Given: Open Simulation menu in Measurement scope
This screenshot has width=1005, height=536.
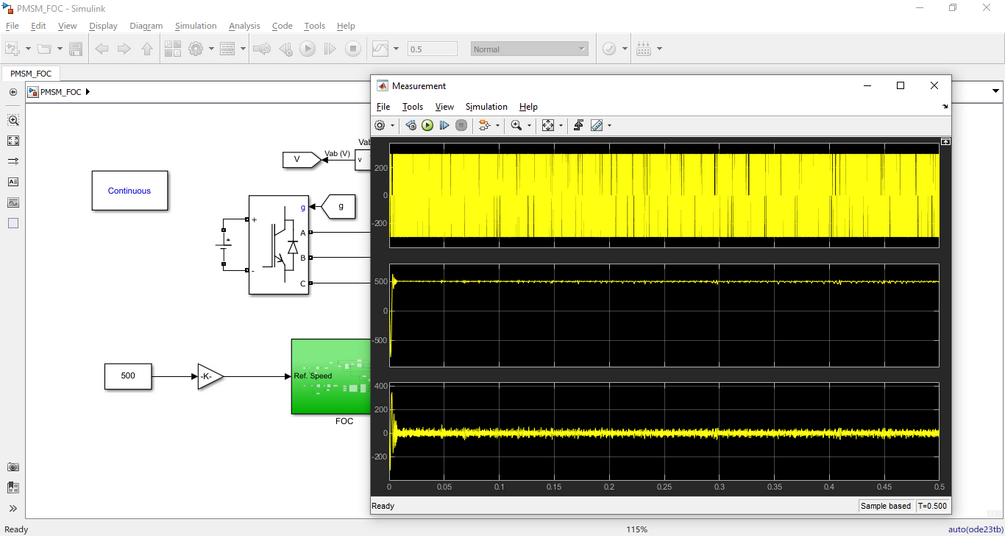Looking at the screenshot, I should click(486, 107).
